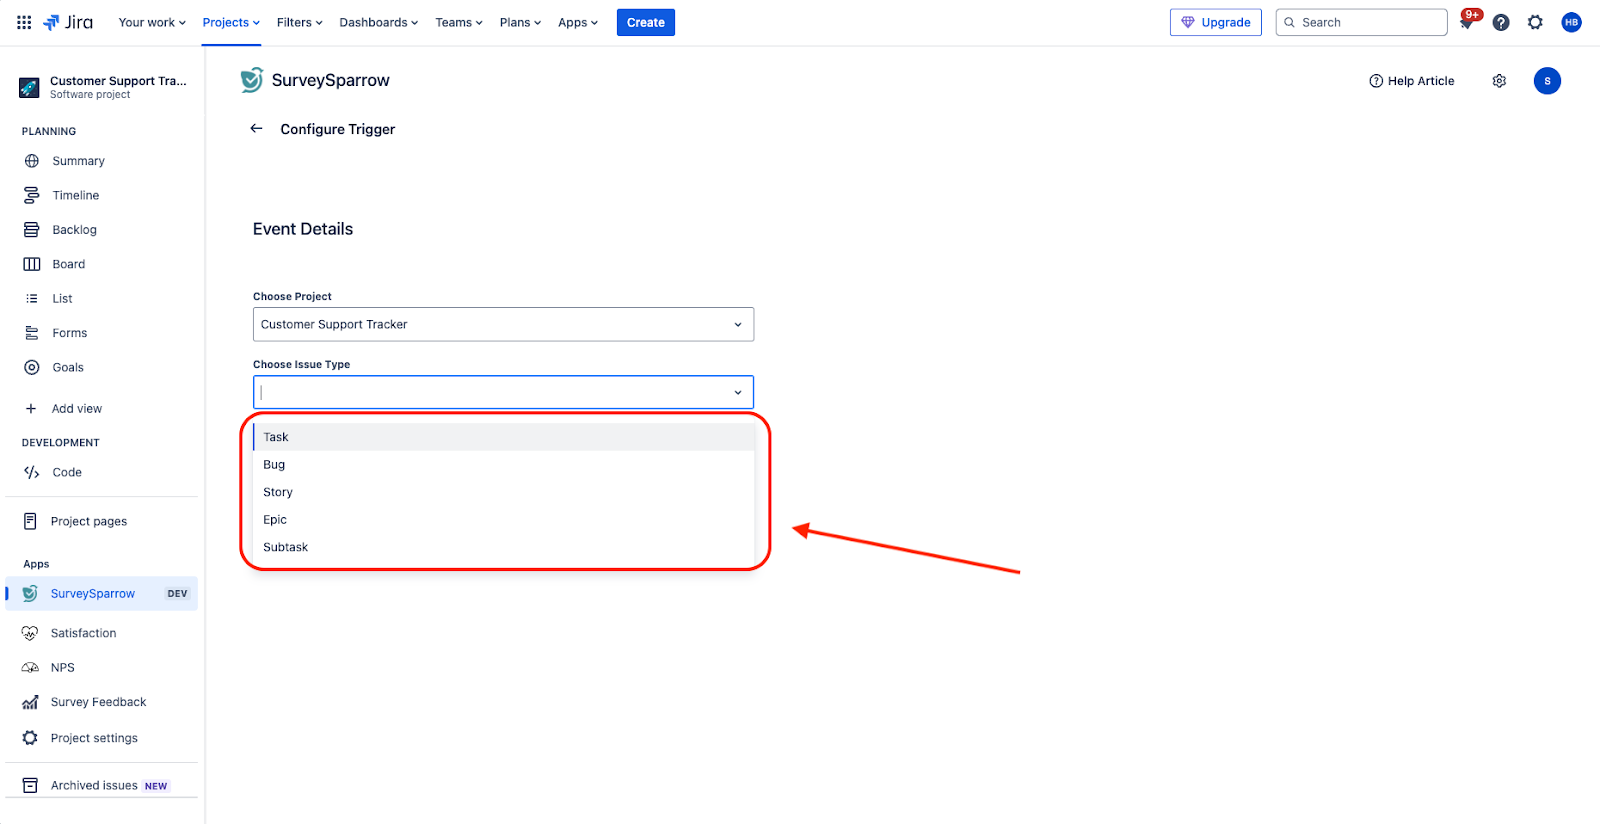Click the Upgrade button
The width and height of the screenshot is (1600, 824).
pos(1215,22)
